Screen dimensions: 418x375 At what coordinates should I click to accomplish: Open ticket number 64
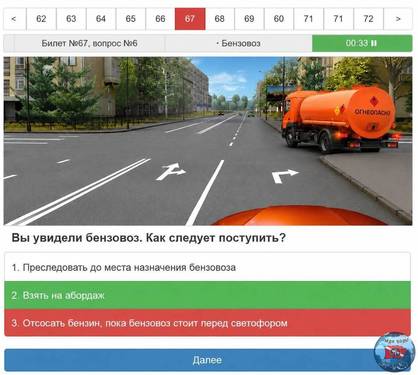point(101,19)
